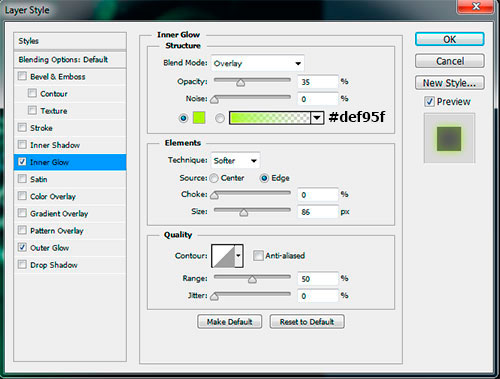500x379 pixels.
Task: Enable the Pattern Overlay checkbox
Action: [22, 230]
